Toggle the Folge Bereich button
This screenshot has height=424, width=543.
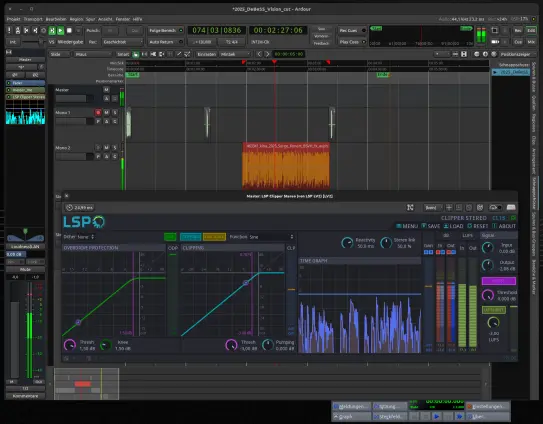click(x=166, y=30)
